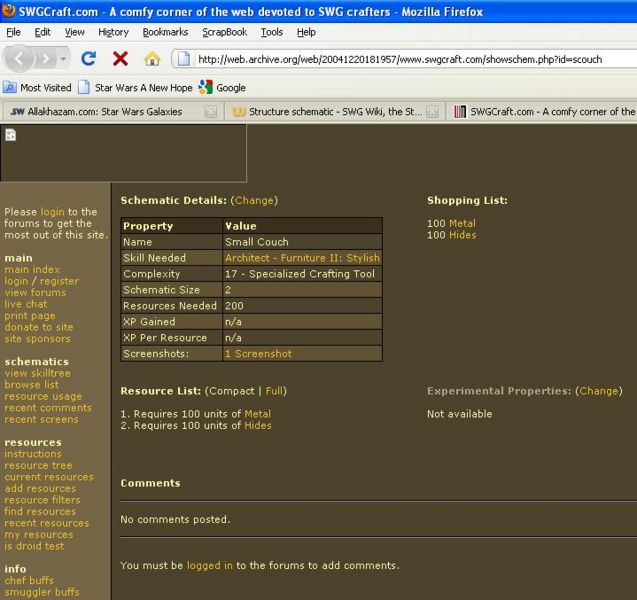Open view skilltree in sidebar

(x=37, y=373)
